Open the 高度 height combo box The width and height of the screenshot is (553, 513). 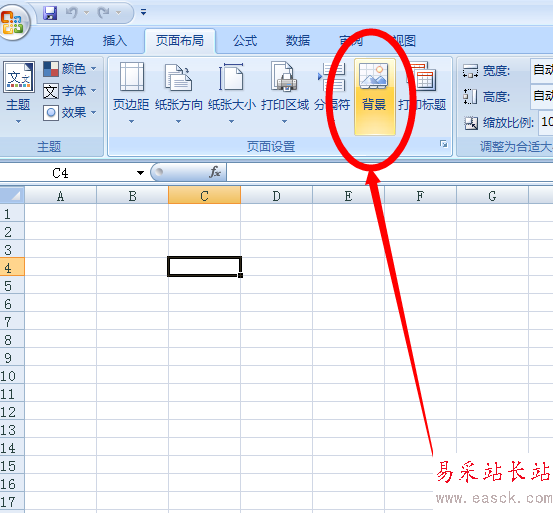click(541, 96)
